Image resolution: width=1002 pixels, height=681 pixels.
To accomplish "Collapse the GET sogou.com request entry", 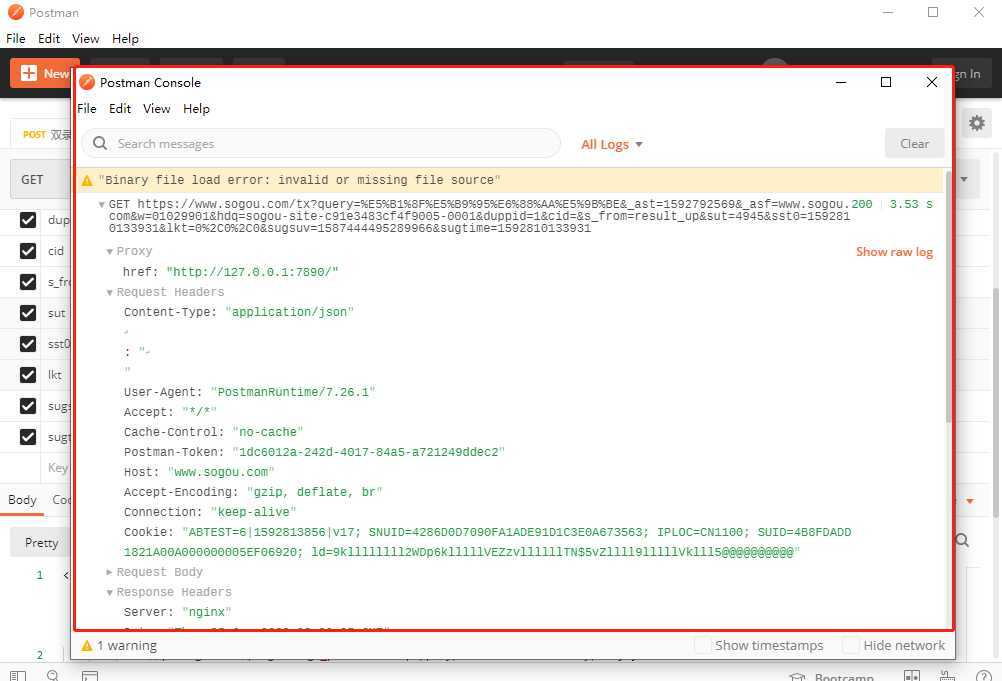I will [102, 204].
